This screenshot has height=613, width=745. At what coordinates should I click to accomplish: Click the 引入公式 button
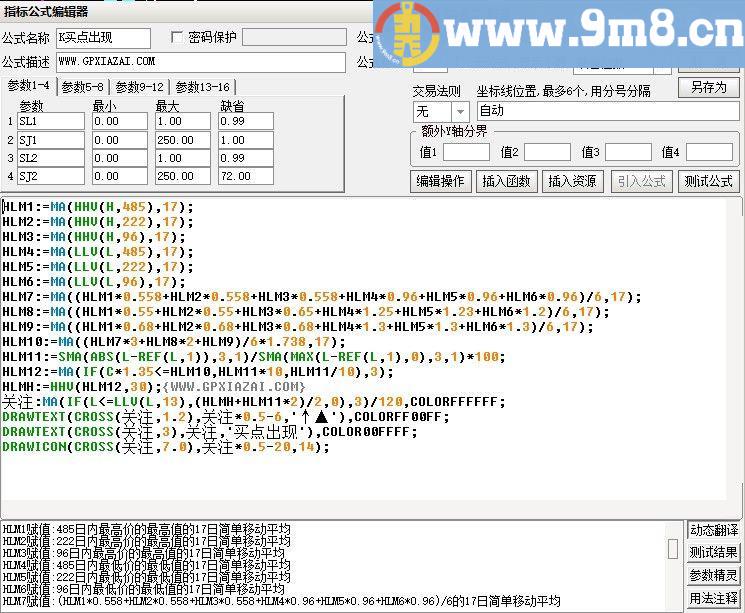tap(641, 181)
